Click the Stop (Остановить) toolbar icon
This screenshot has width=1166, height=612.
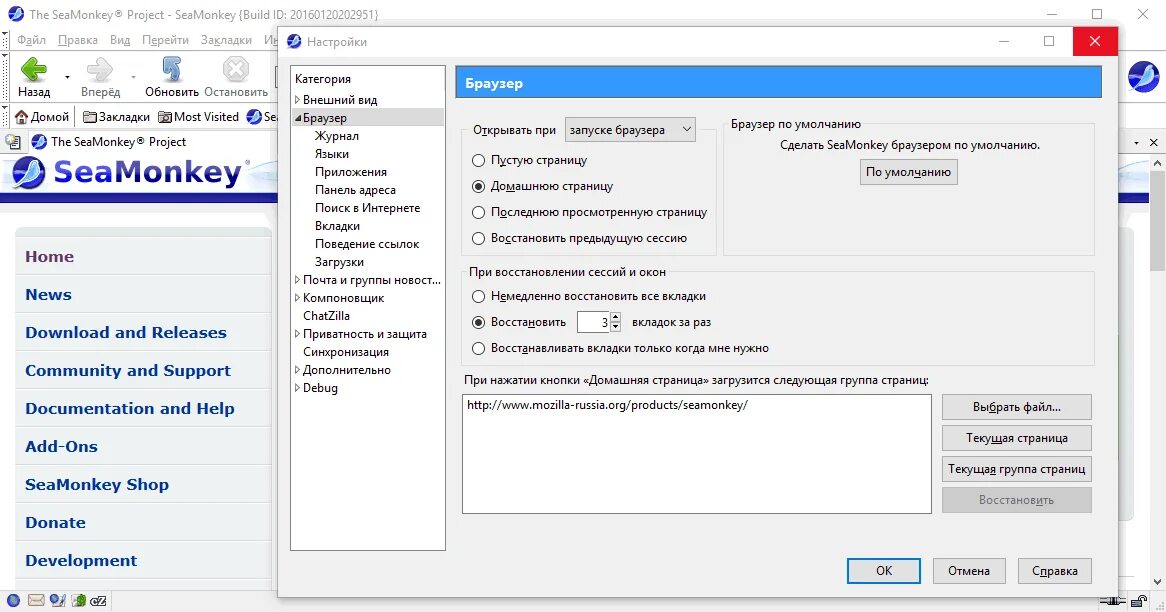[x=236, y=69]
